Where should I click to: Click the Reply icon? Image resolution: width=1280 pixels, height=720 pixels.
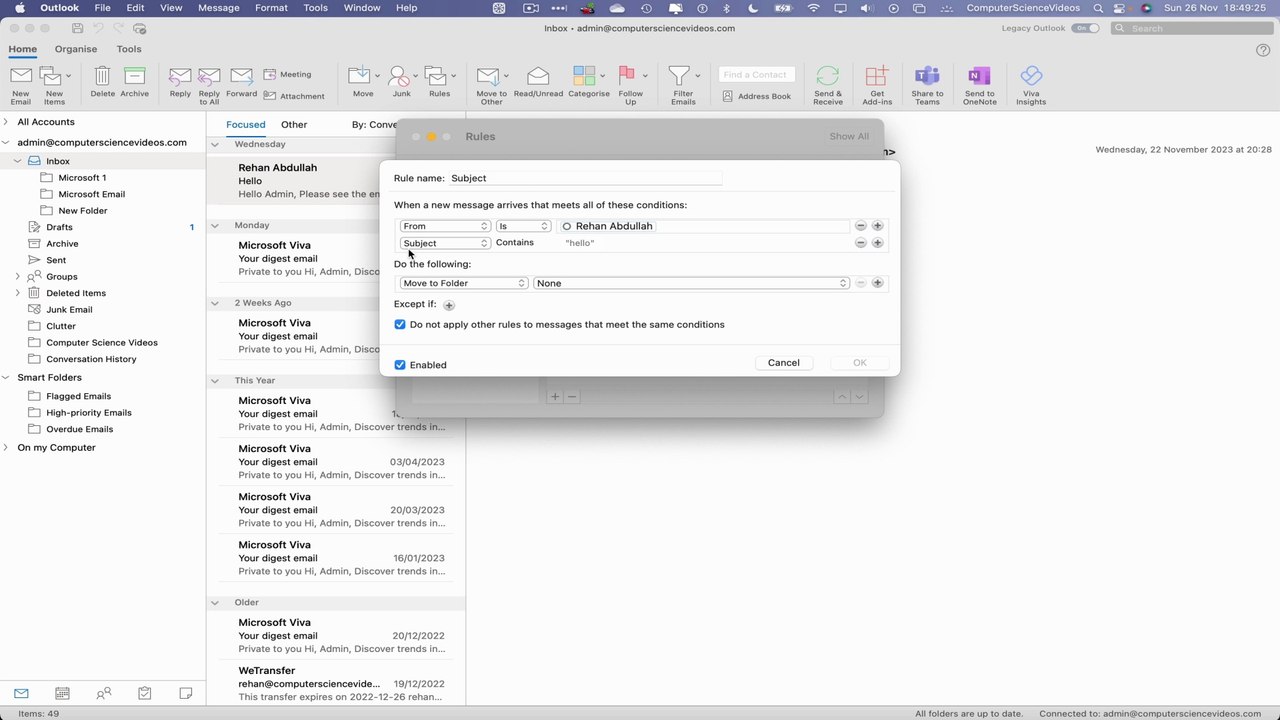click(x=180, y=77)
